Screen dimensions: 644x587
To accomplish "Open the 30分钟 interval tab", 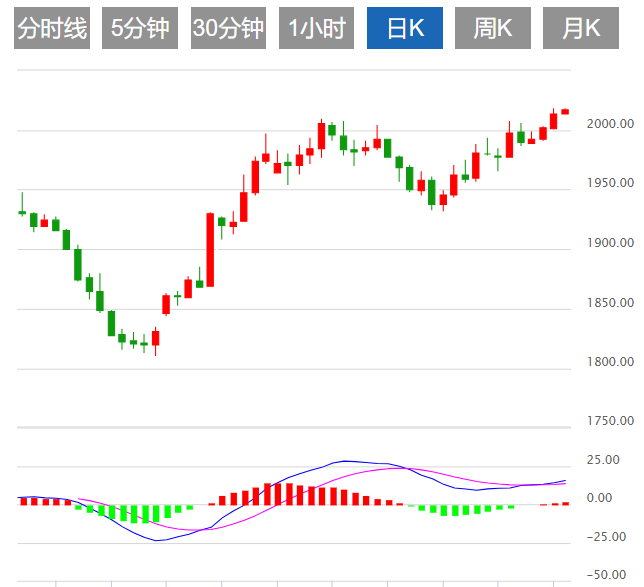I will (228, 28).
